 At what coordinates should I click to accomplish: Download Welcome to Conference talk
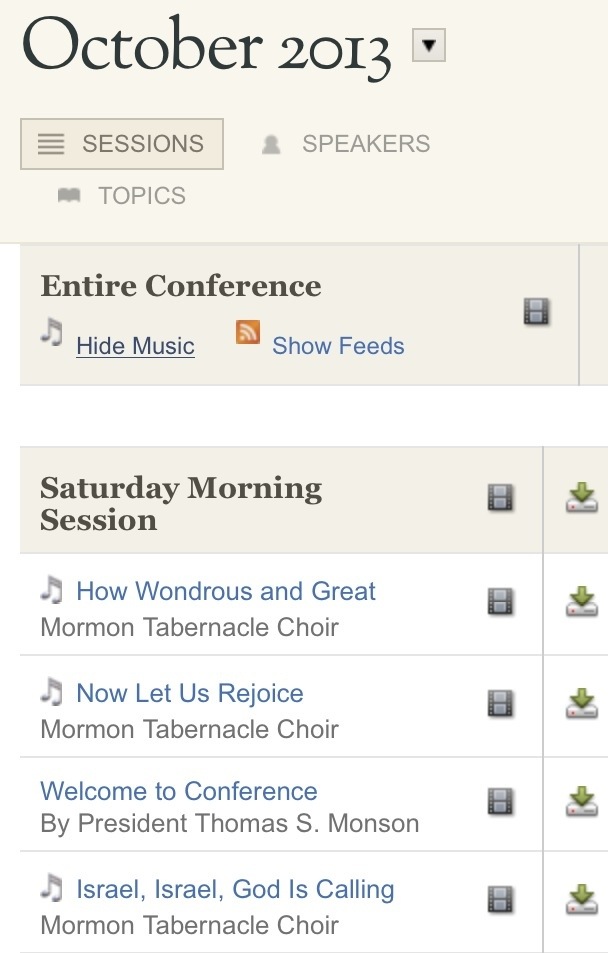coord(582,802)
